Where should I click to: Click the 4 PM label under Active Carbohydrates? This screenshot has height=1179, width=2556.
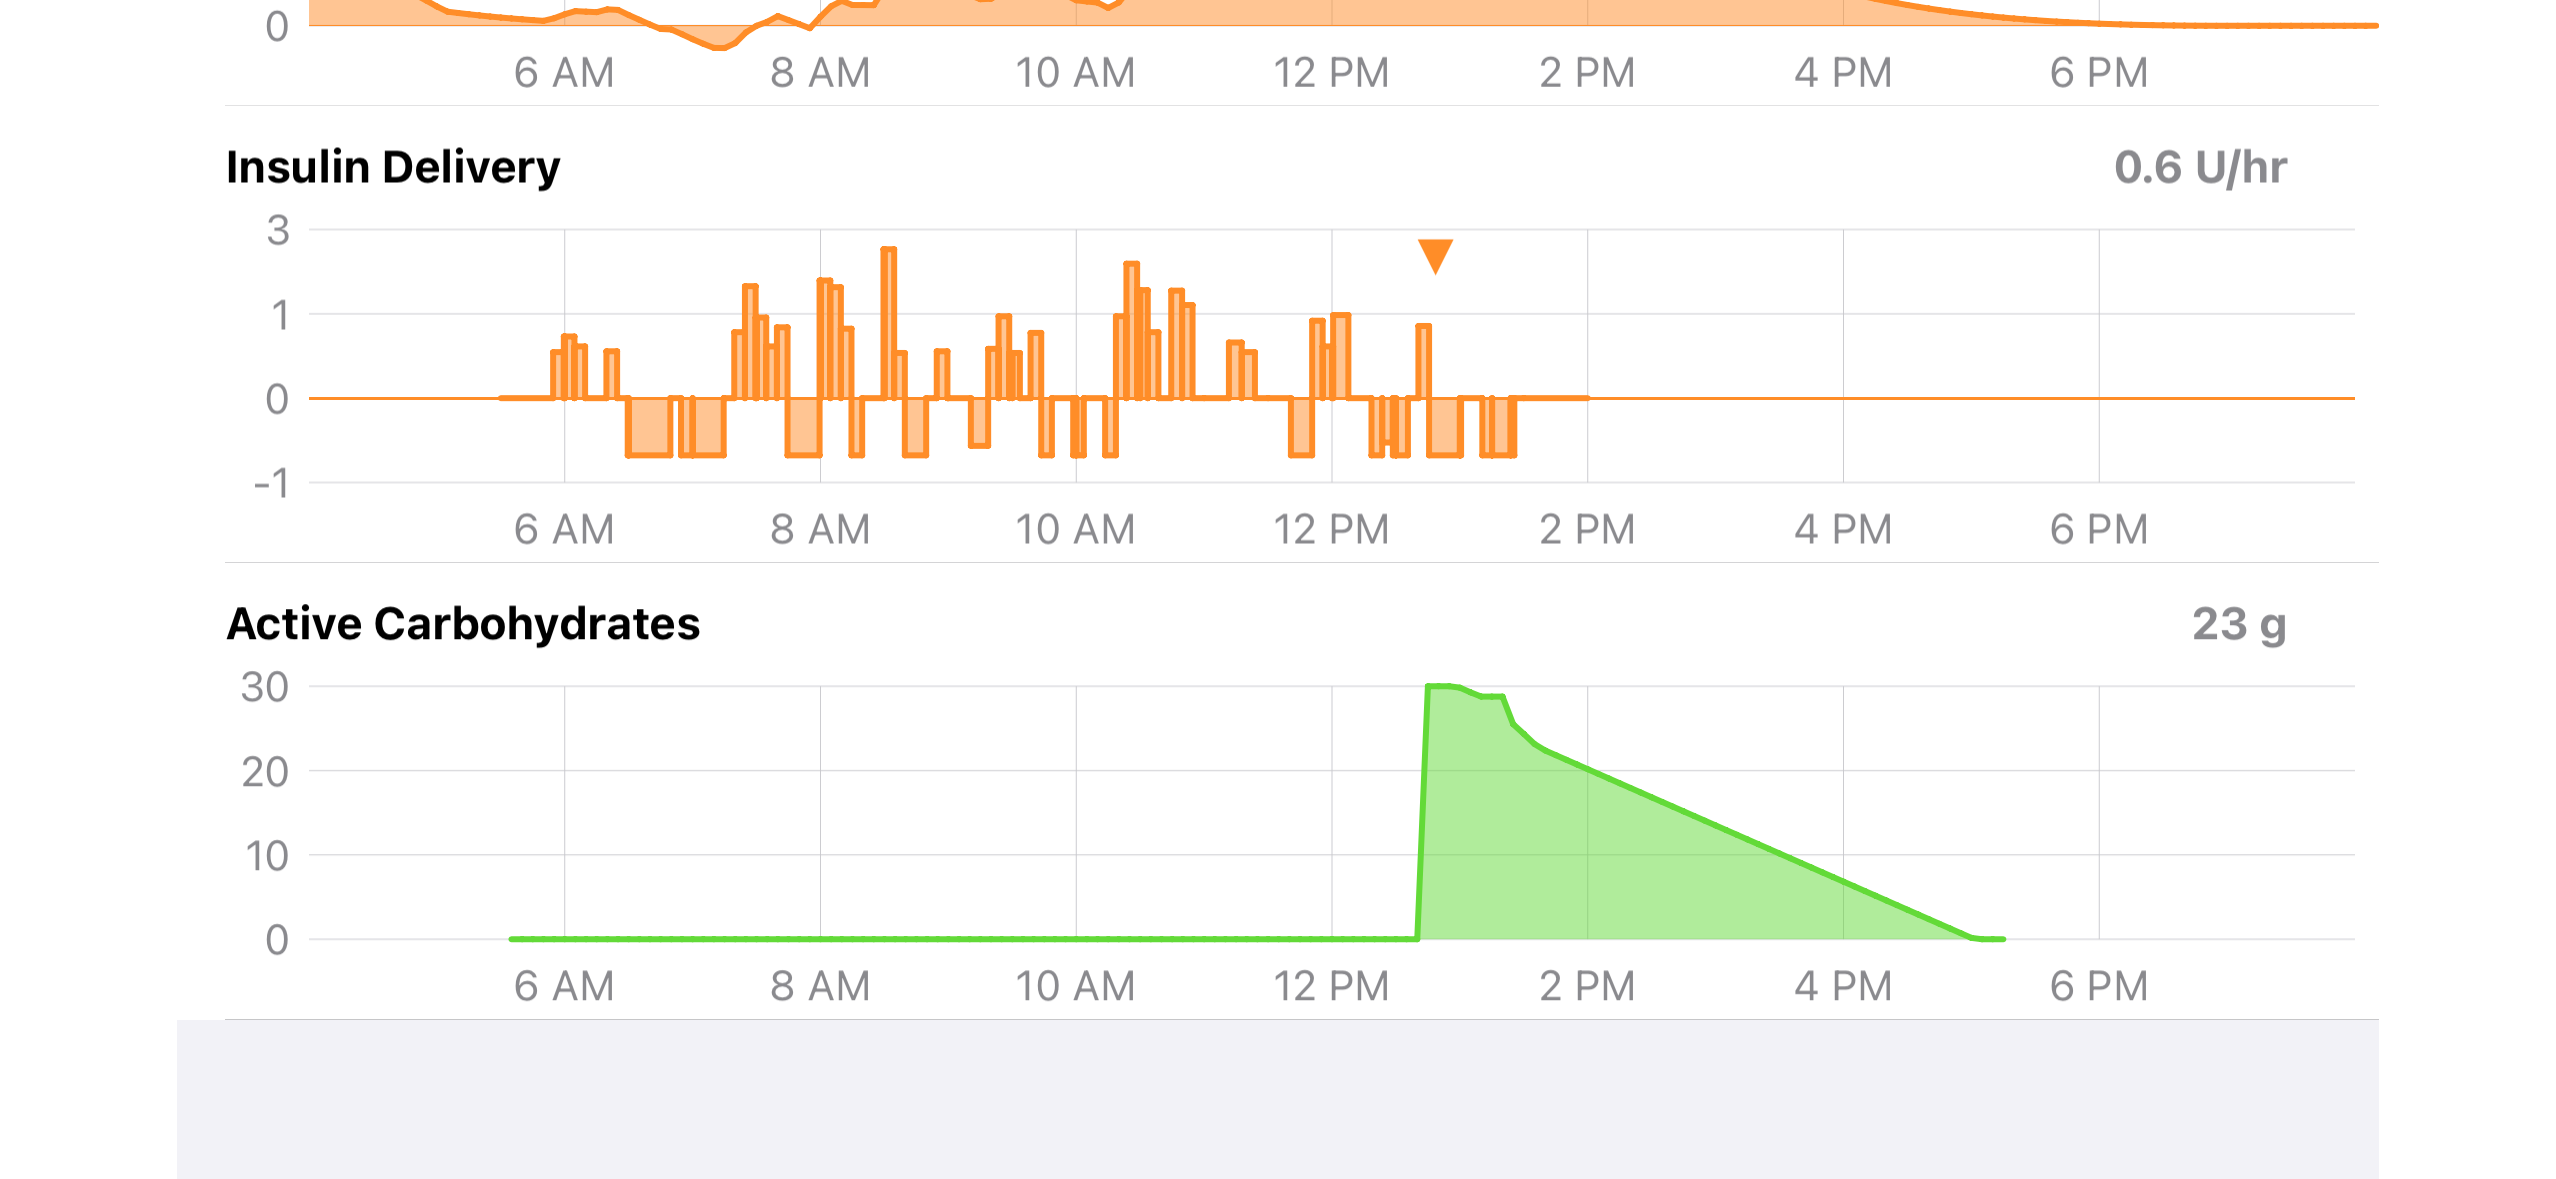point(1843,986)
